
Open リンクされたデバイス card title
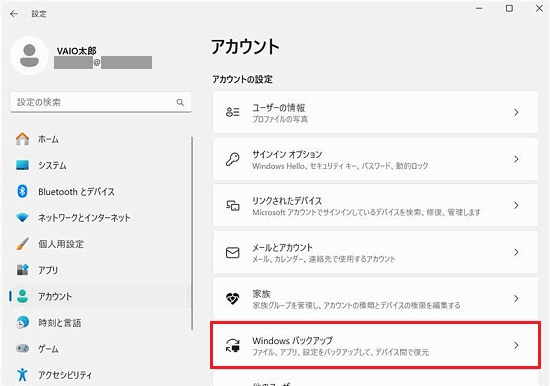tap(287, 201)
